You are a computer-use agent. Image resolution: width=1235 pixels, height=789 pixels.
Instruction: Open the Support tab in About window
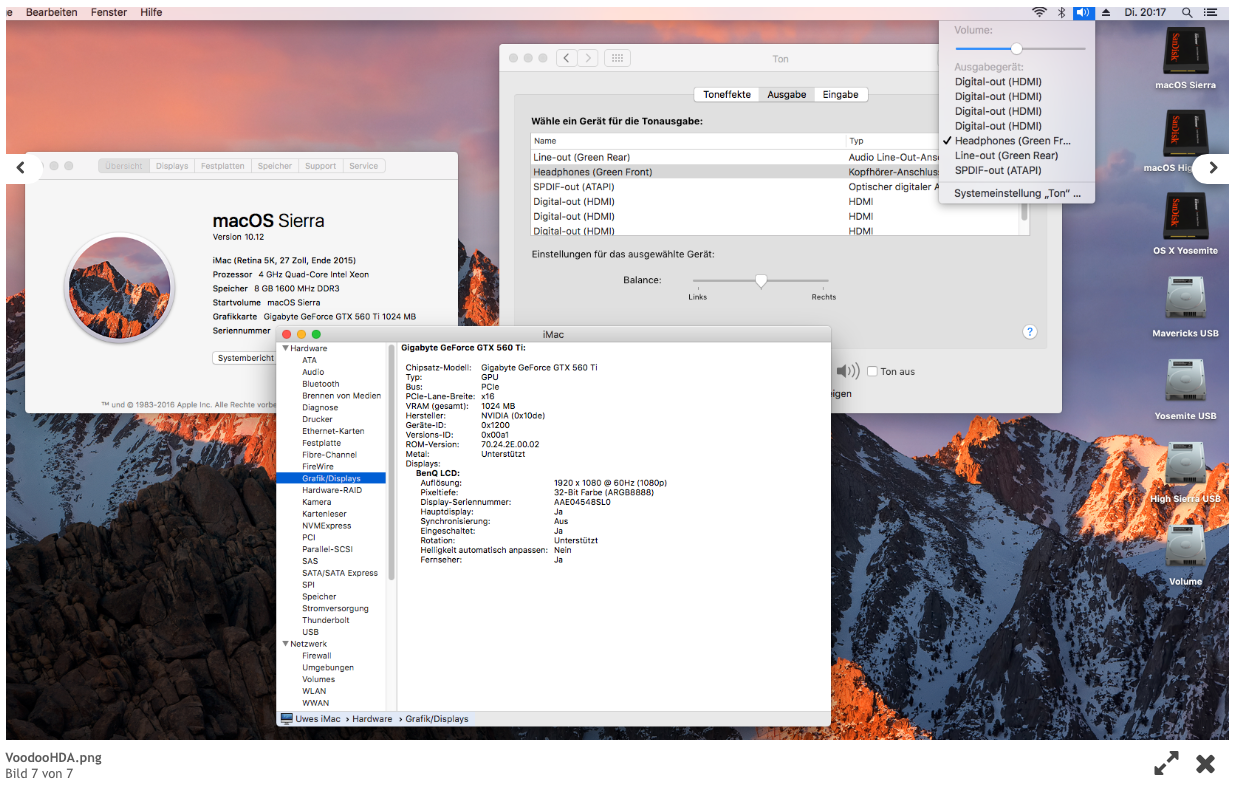tap(321, 166)
